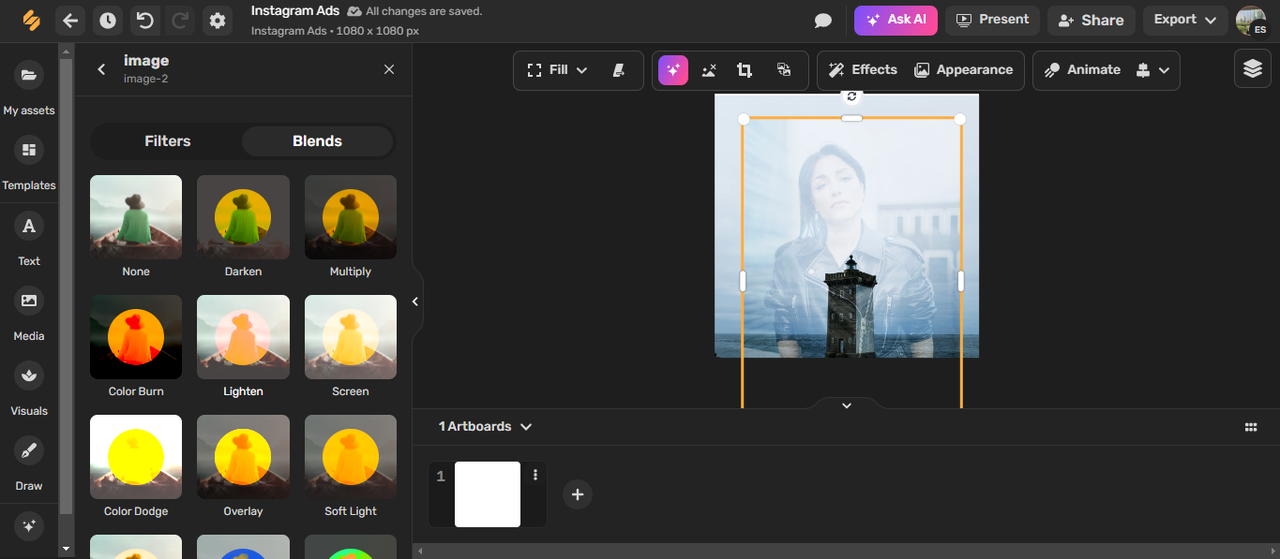The image size is (1280, 559).
Task: Apply the Overlay blend mode
Action: point(243,458)
